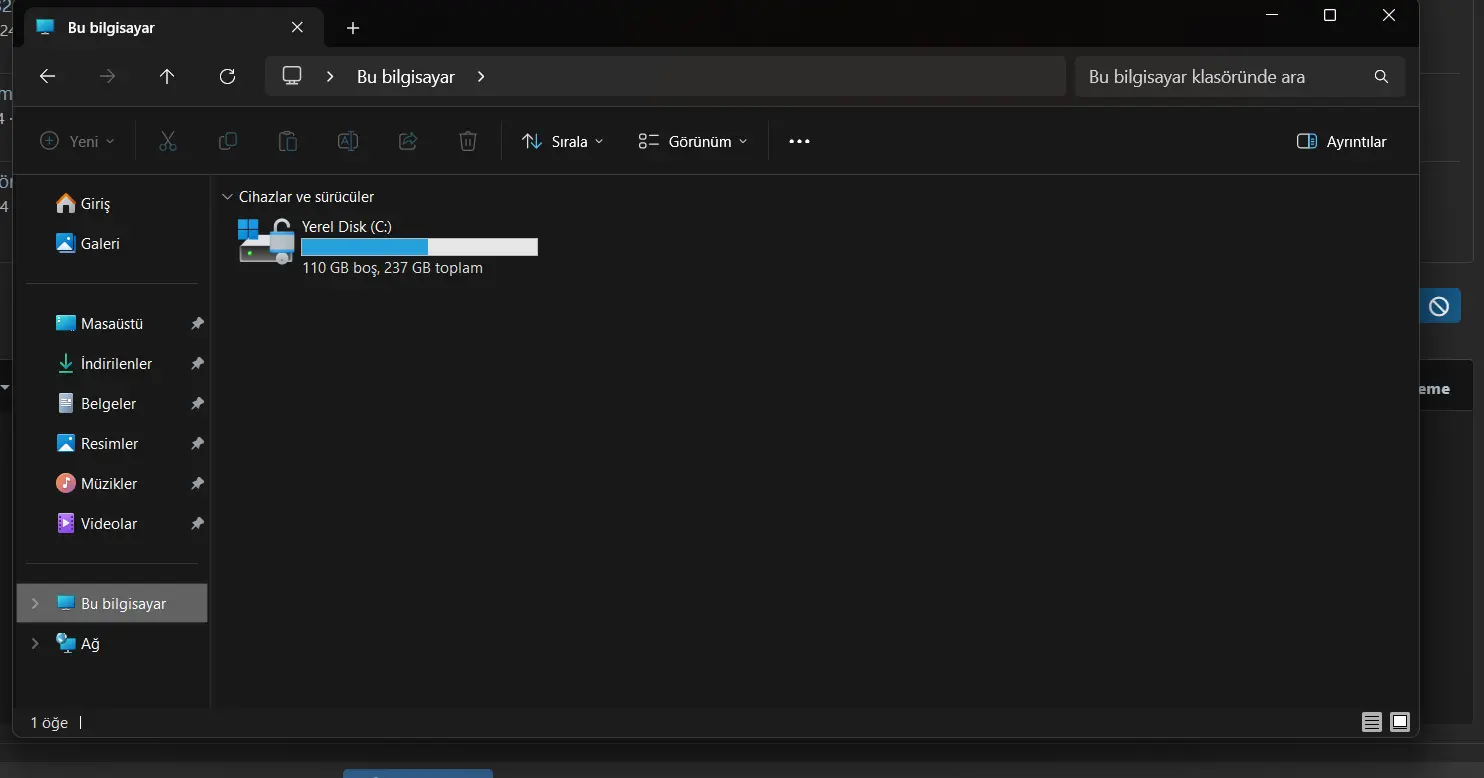Click the Paste clipboard icon
The image size is (1484, 778).
287,141
